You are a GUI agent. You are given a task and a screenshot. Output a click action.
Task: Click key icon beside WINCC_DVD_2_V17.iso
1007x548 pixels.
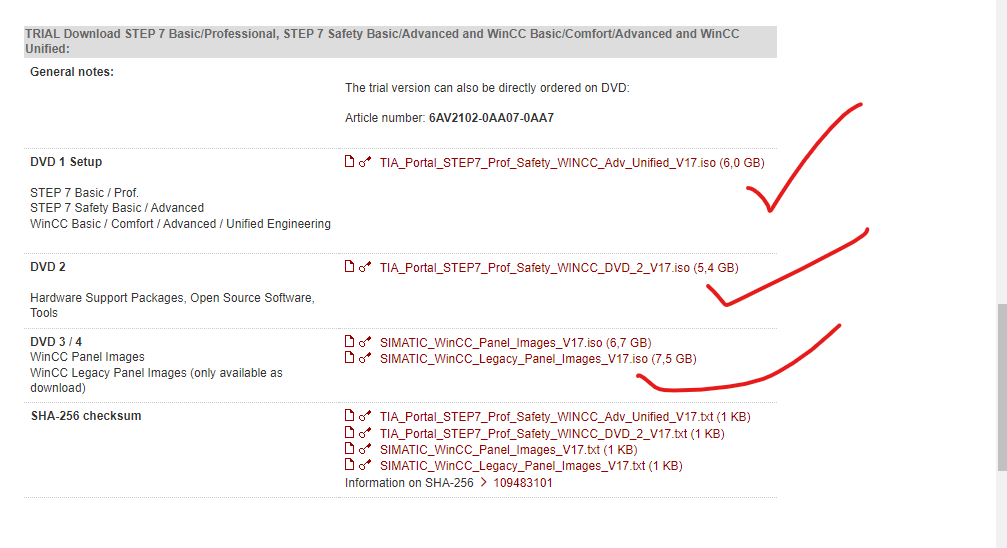(366, 267)
